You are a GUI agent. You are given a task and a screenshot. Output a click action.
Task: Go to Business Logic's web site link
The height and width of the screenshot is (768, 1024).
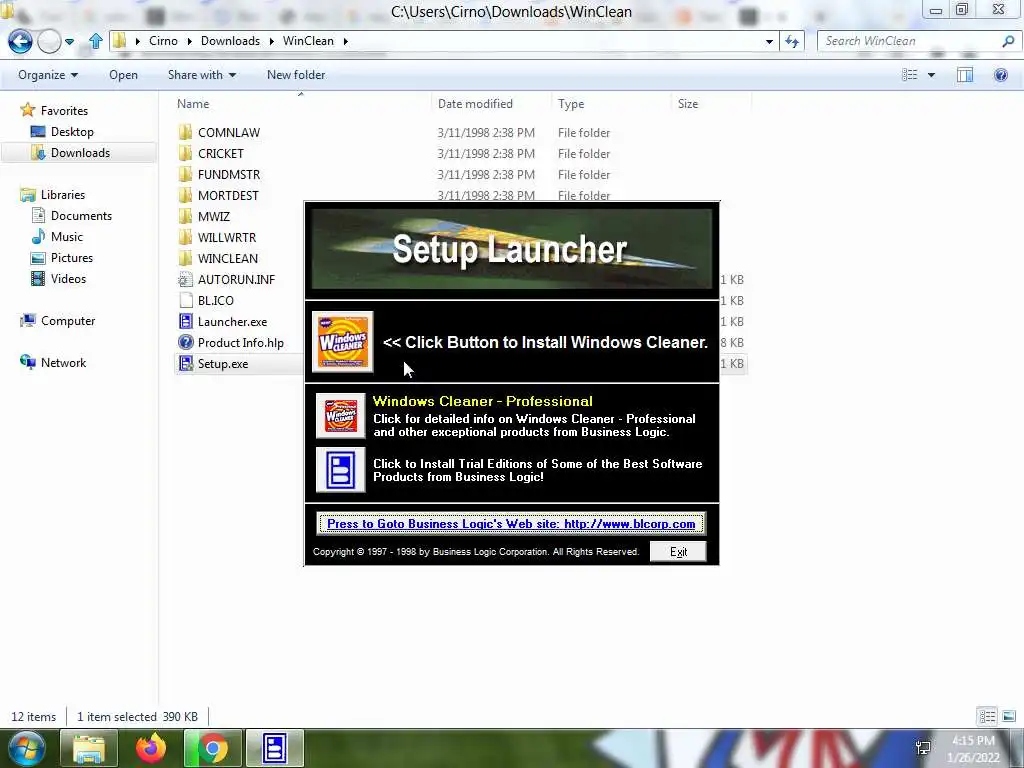pos(511,524)
